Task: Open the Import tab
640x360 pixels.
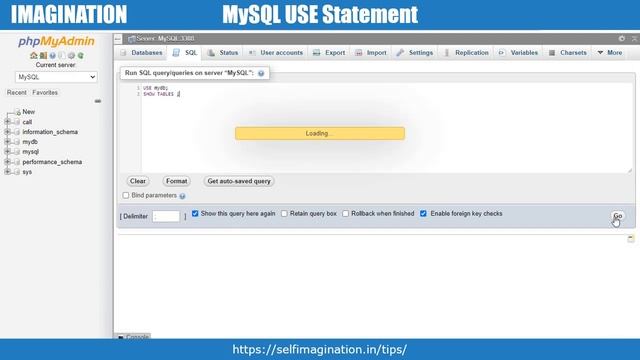Action: pyautogui.click(x=371, y=53)
